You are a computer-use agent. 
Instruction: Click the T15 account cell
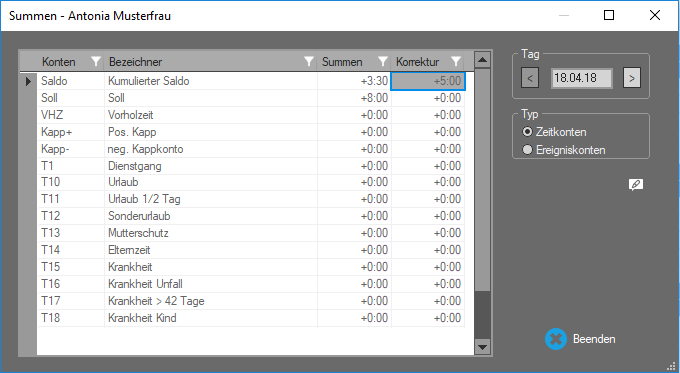coord(71,267)
